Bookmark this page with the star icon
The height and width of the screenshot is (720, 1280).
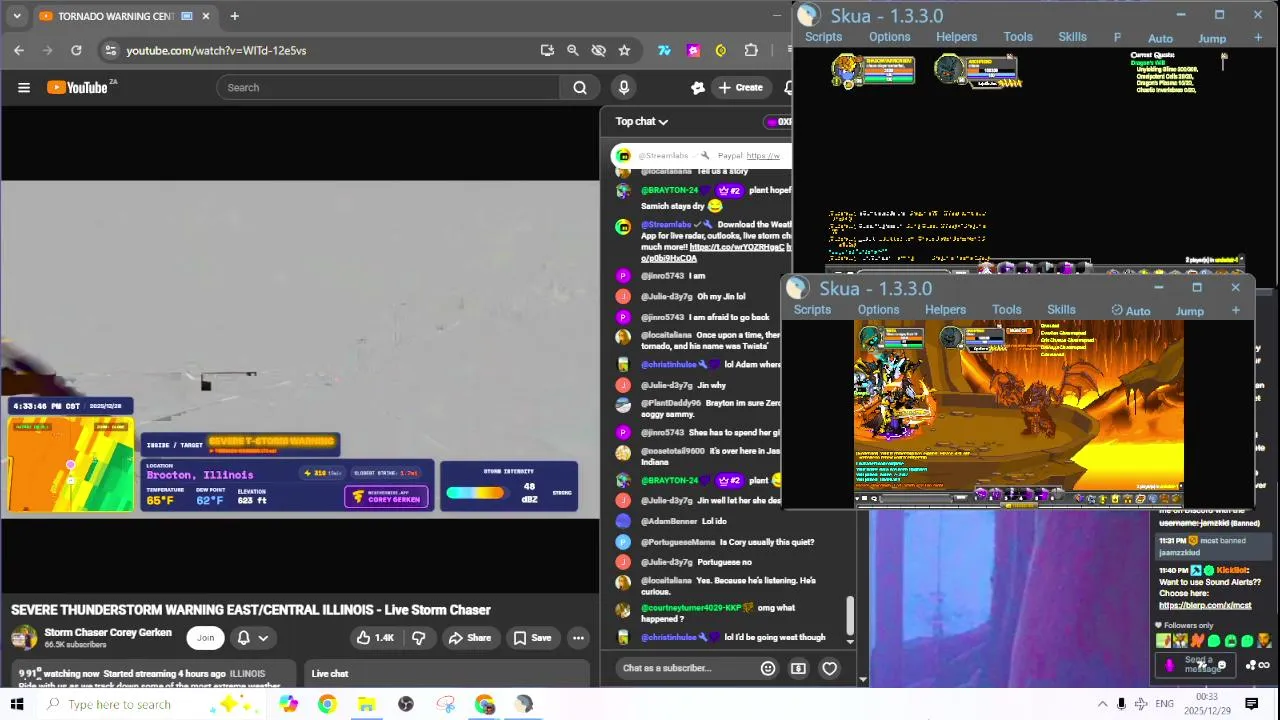[x=624, y=50]
